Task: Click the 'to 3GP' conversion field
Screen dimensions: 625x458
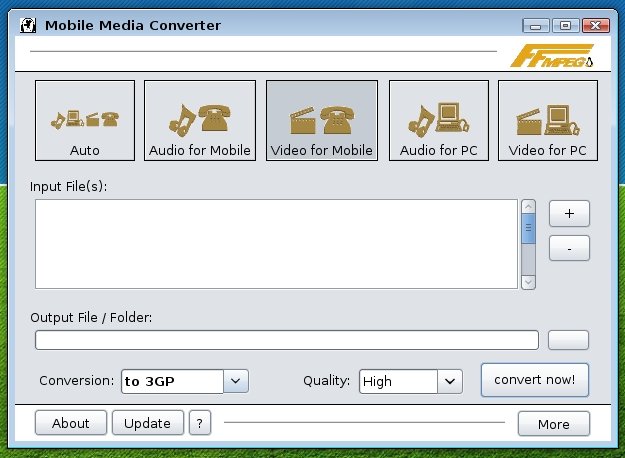Action: [172, 381]
